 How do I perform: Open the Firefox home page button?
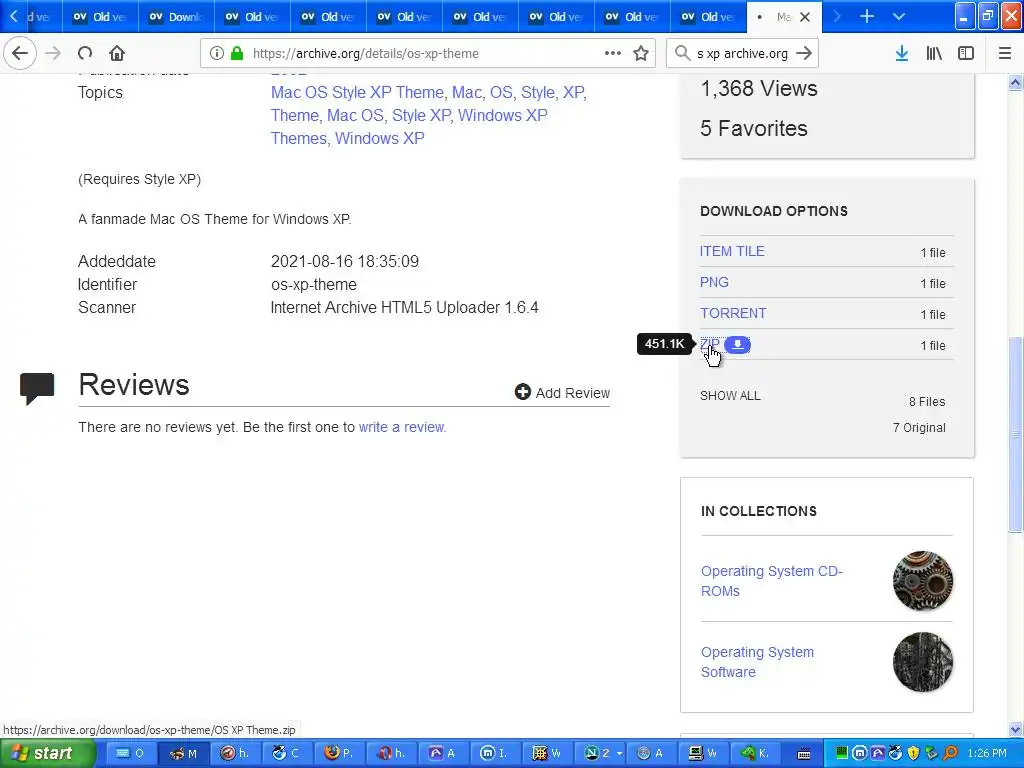117,54
